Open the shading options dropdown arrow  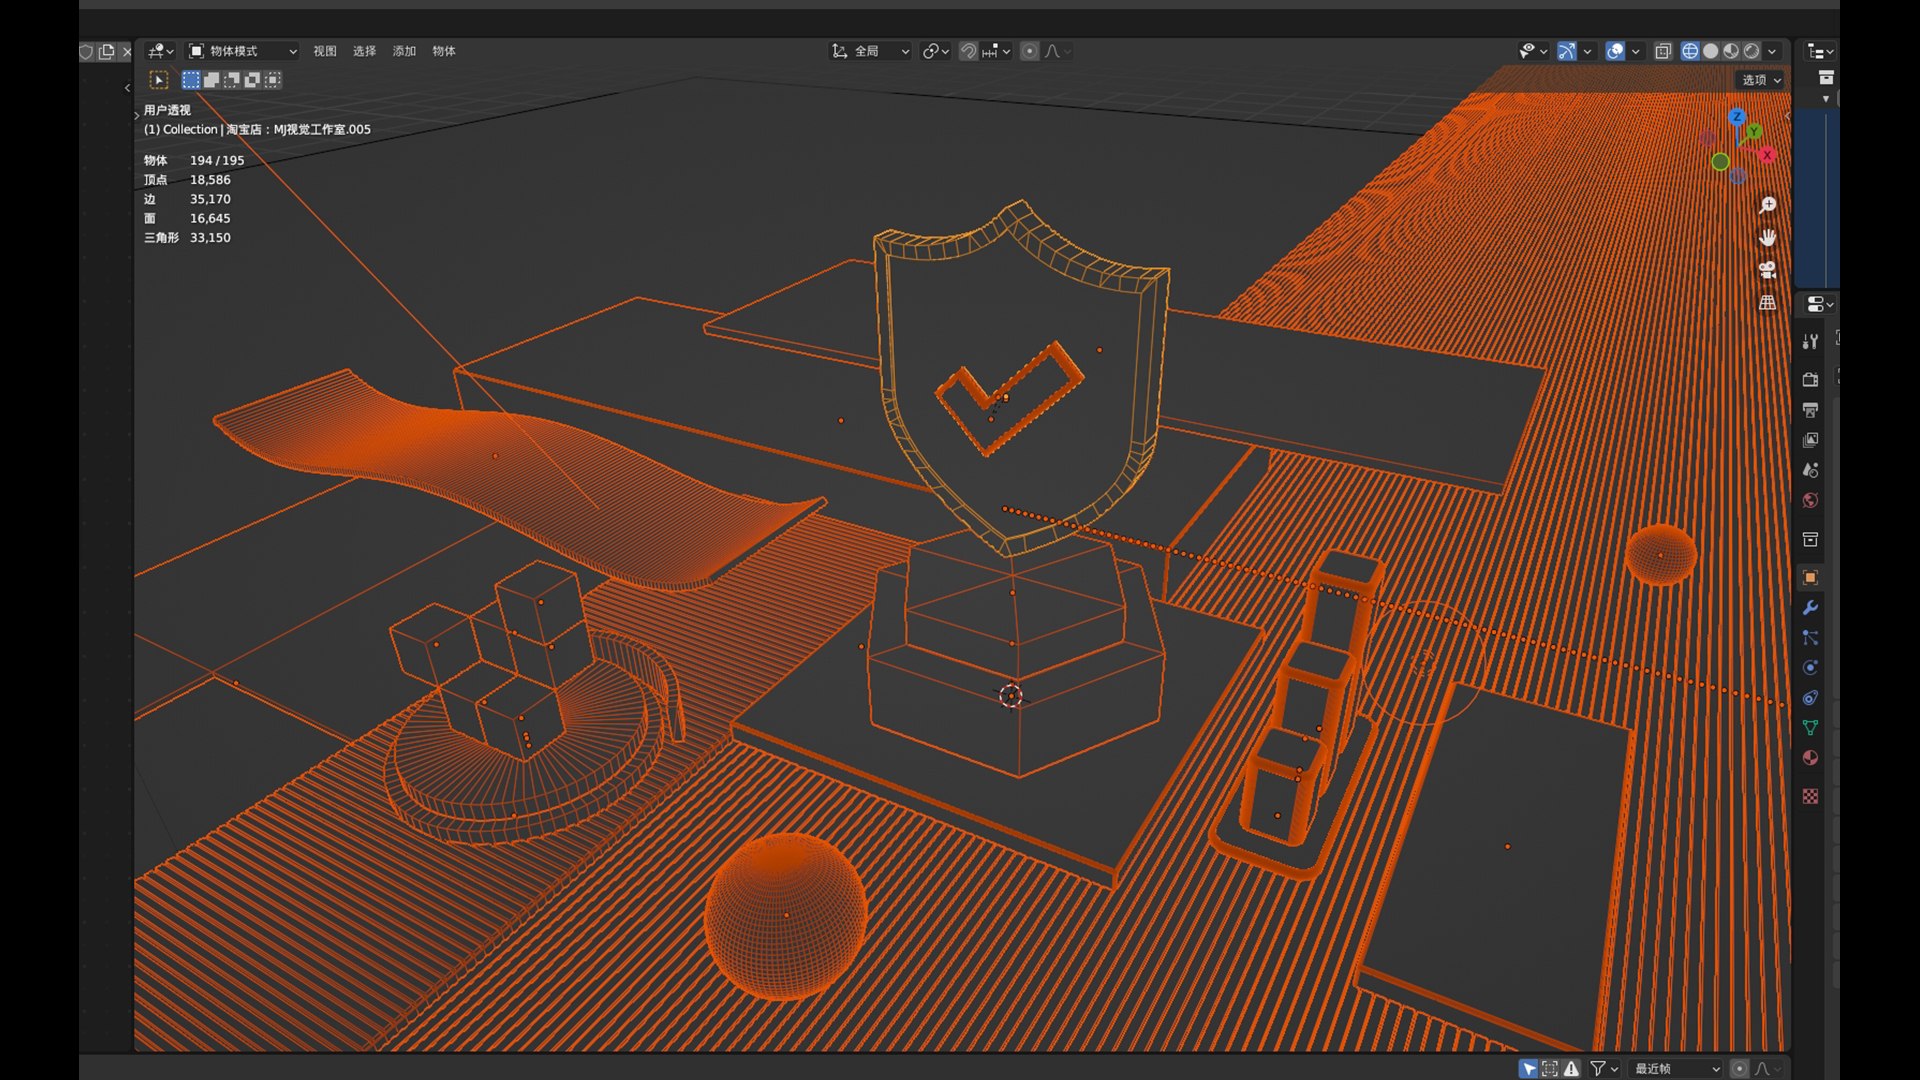tap(1772, 51)
